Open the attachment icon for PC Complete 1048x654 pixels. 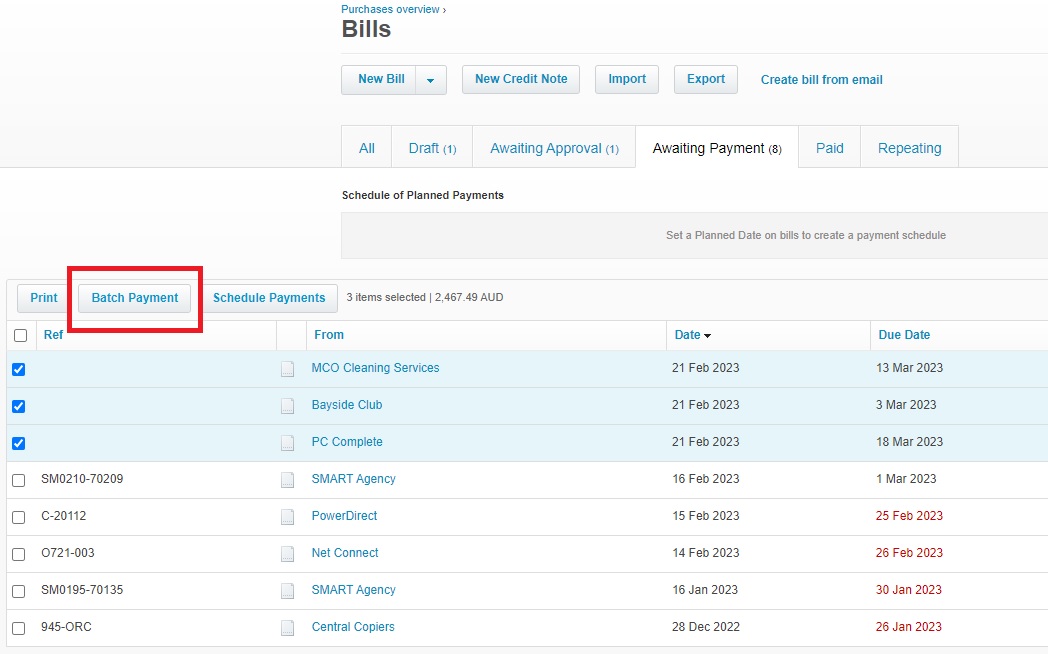[x=288, y=442]
